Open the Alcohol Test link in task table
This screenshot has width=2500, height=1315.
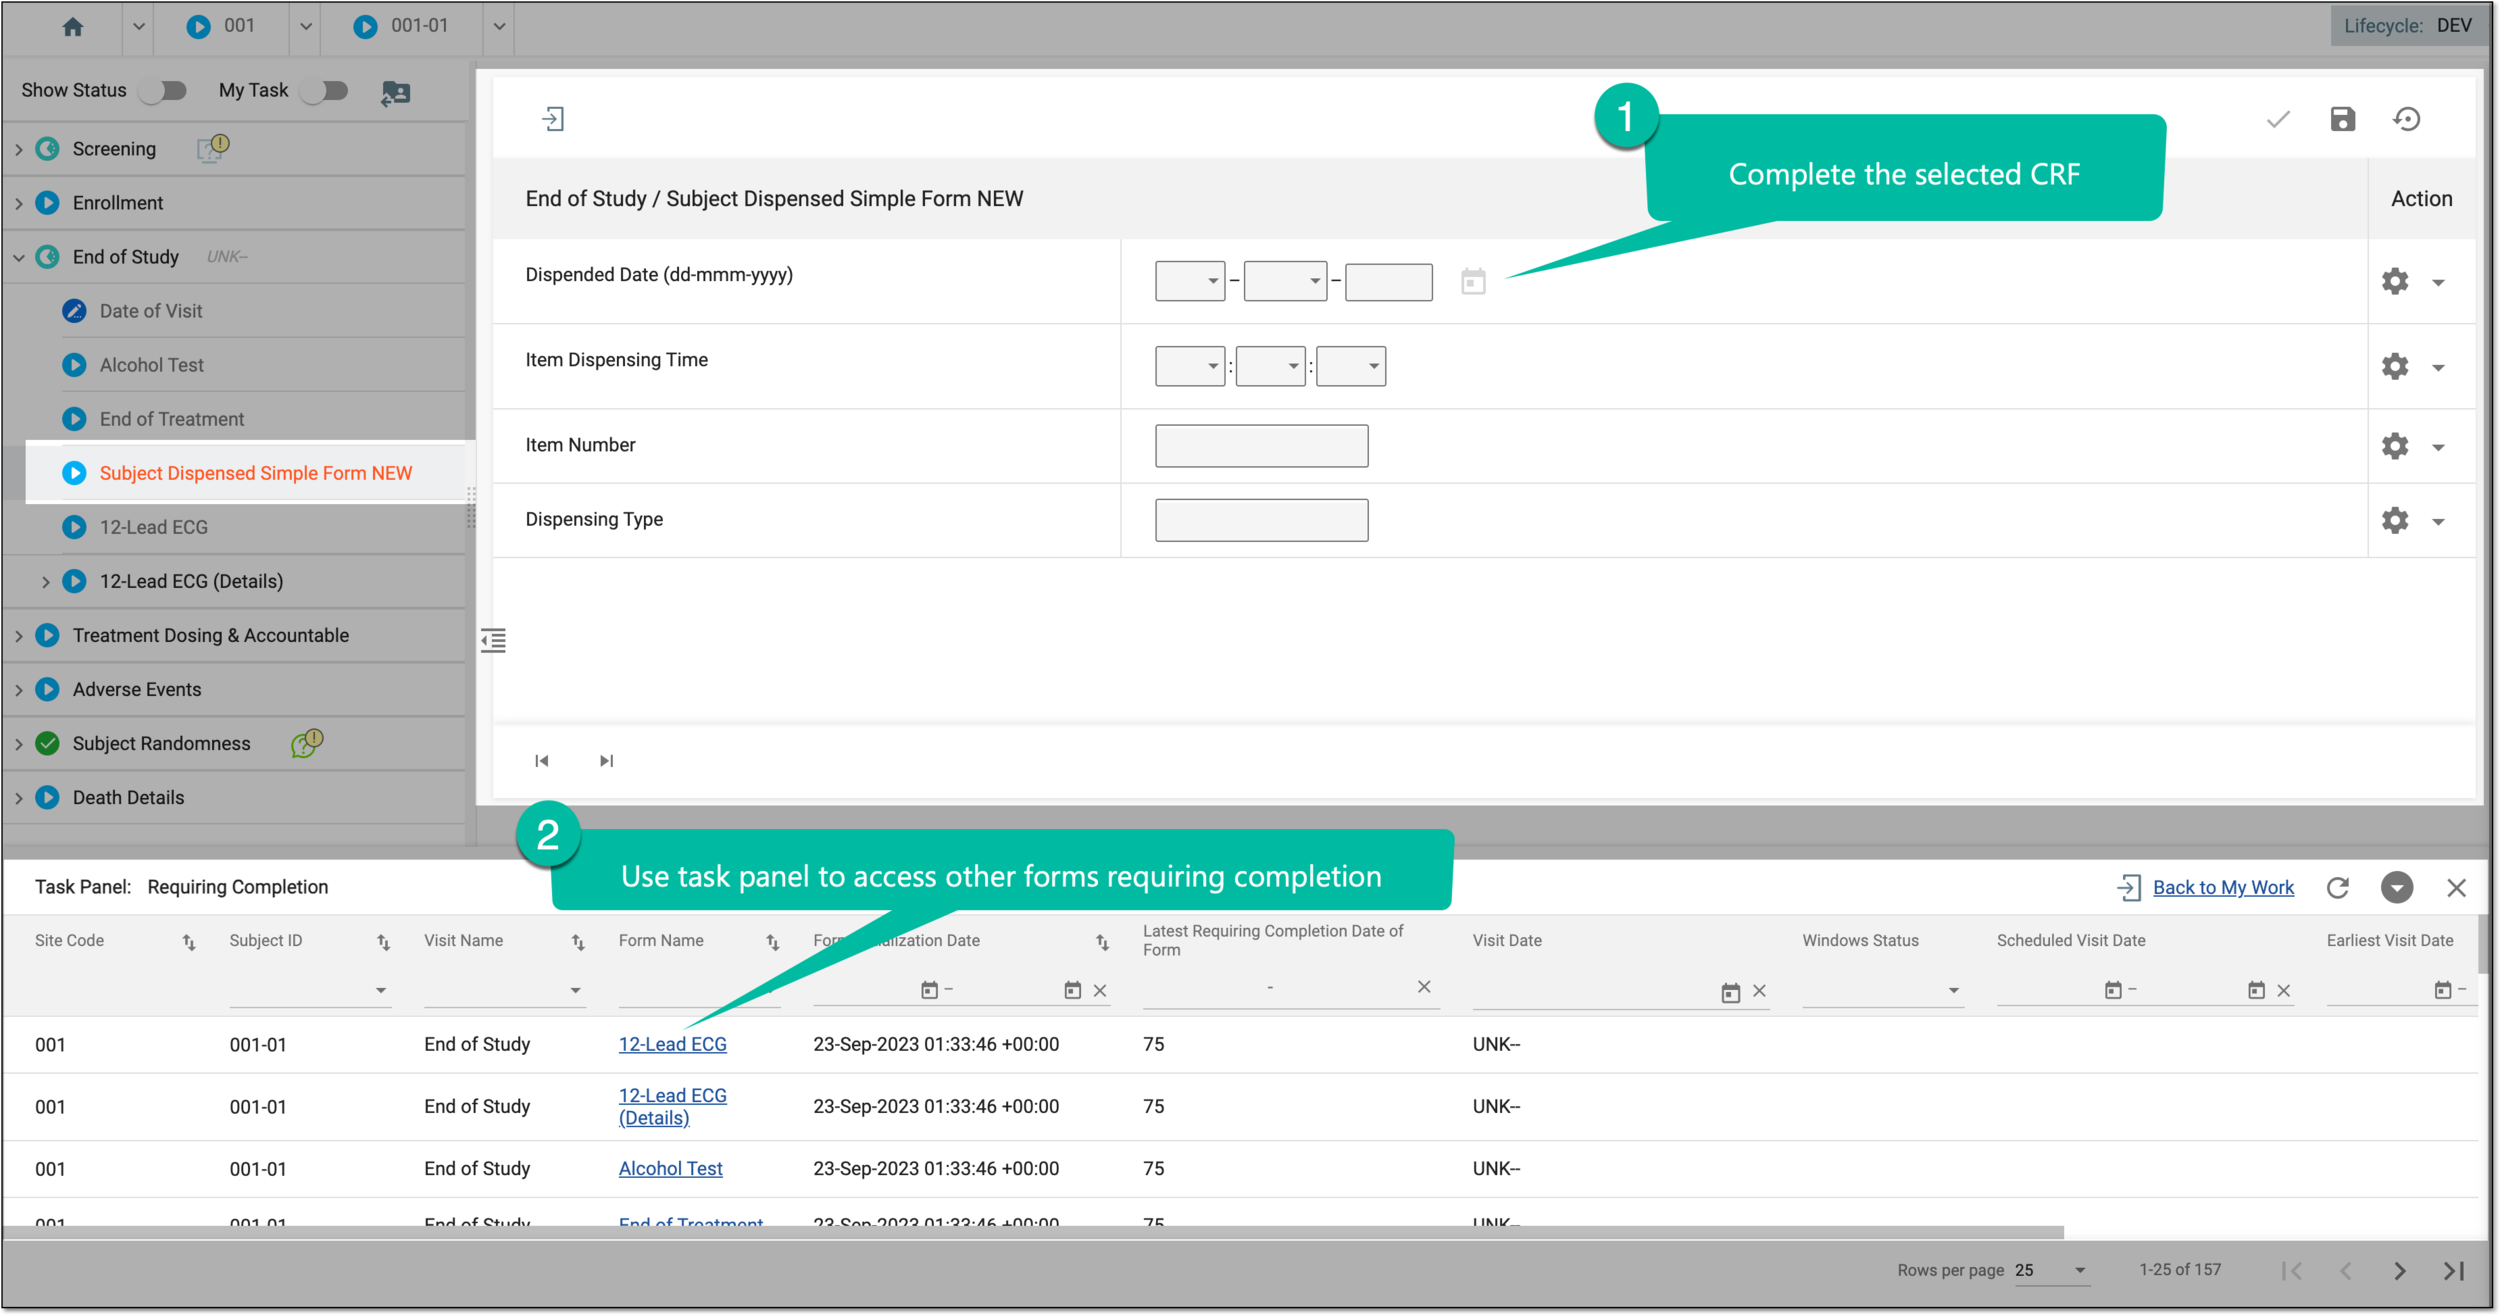tap(670, 1168)
